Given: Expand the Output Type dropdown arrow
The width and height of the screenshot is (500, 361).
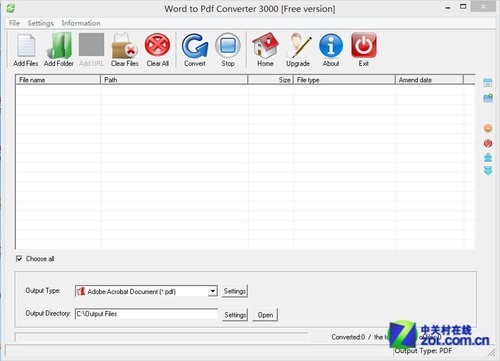Looking at the screenshot, I should coord(213,291).
